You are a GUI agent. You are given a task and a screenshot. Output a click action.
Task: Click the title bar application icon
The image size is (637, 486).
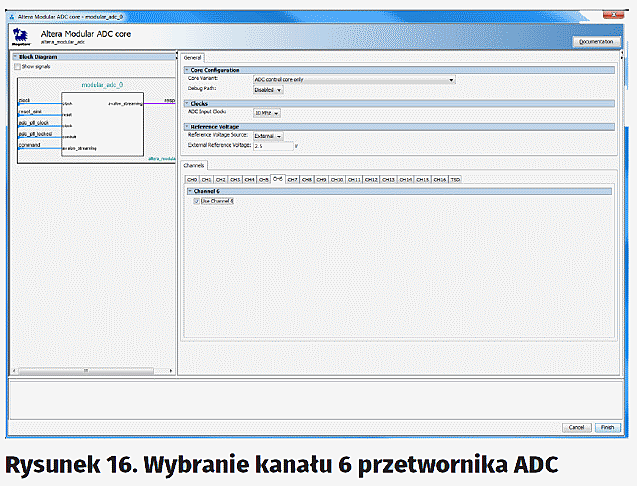click(12, 18)
